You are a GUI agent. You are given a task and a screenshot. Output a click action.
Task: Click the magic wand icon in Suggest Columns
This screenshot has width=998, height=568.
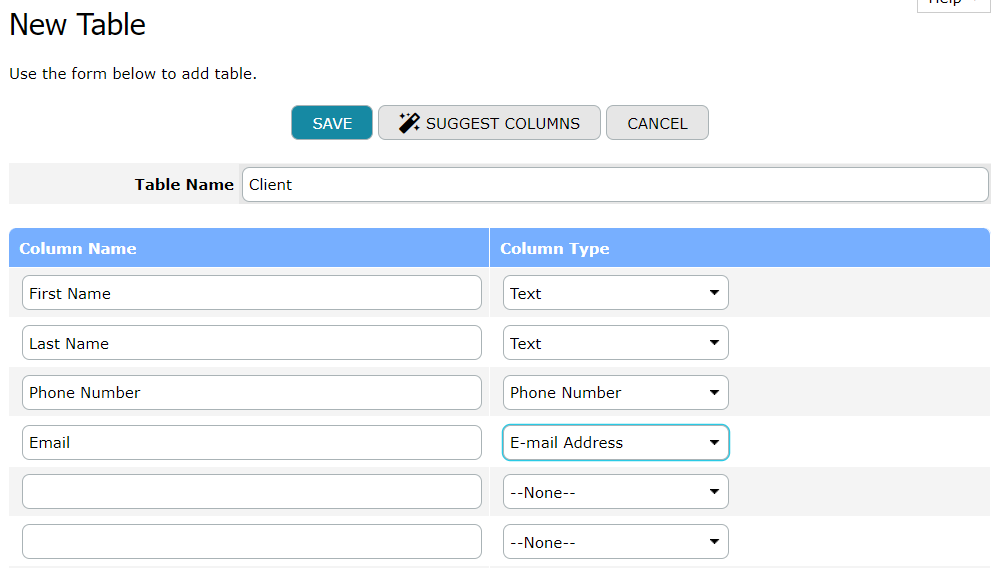409,122
